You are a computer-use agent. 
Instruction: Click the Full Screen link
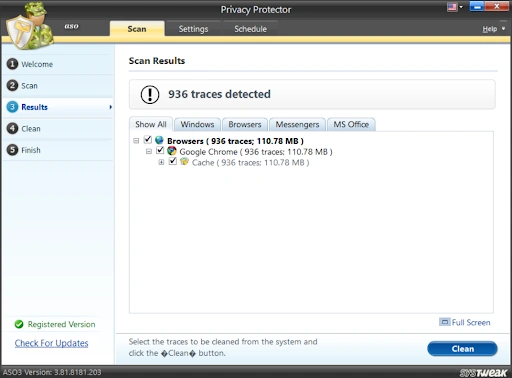click(x=471, y=322)
